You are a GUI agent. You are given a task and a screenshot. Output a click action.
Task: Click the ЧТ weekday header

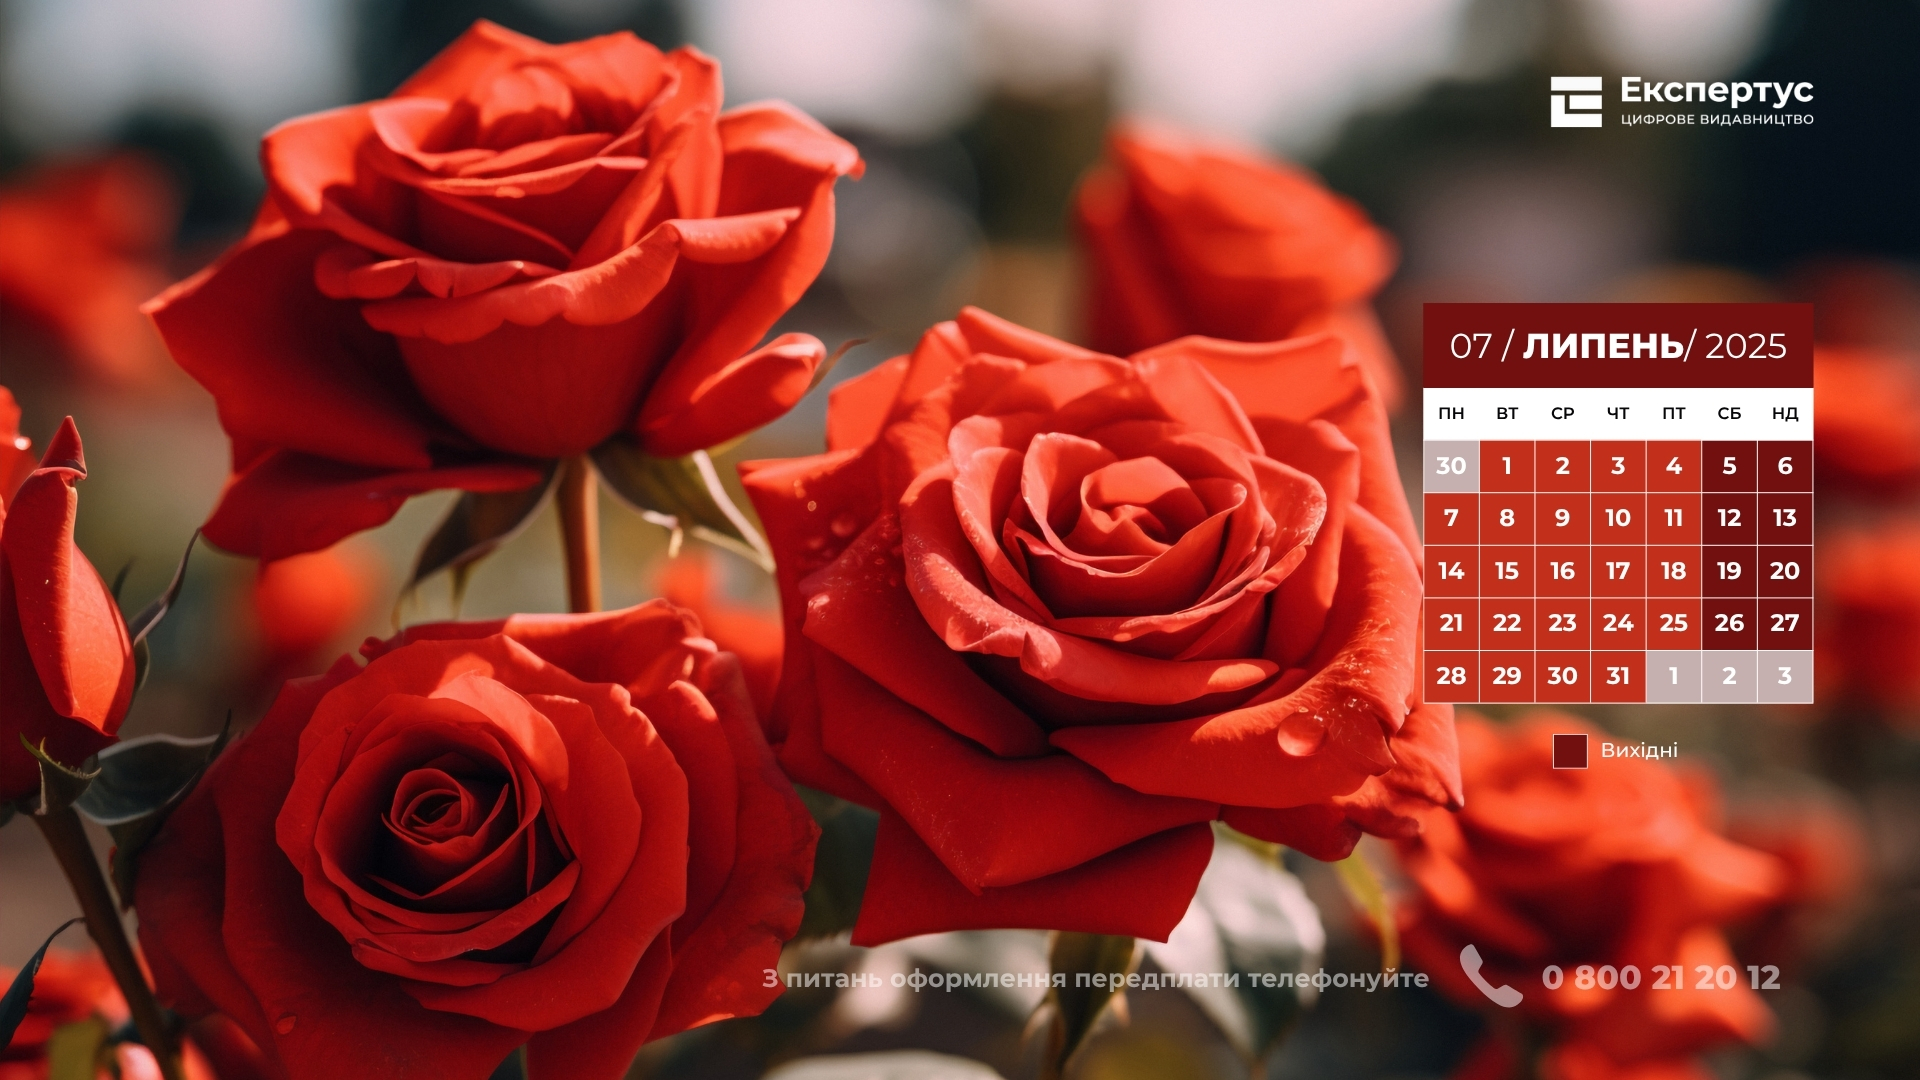click(1618, 413)
